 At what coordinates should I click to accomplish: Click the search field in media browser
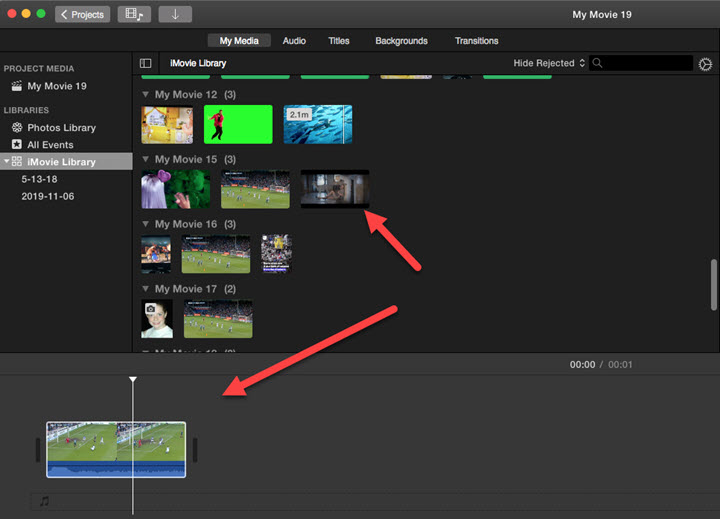[641, 63]
